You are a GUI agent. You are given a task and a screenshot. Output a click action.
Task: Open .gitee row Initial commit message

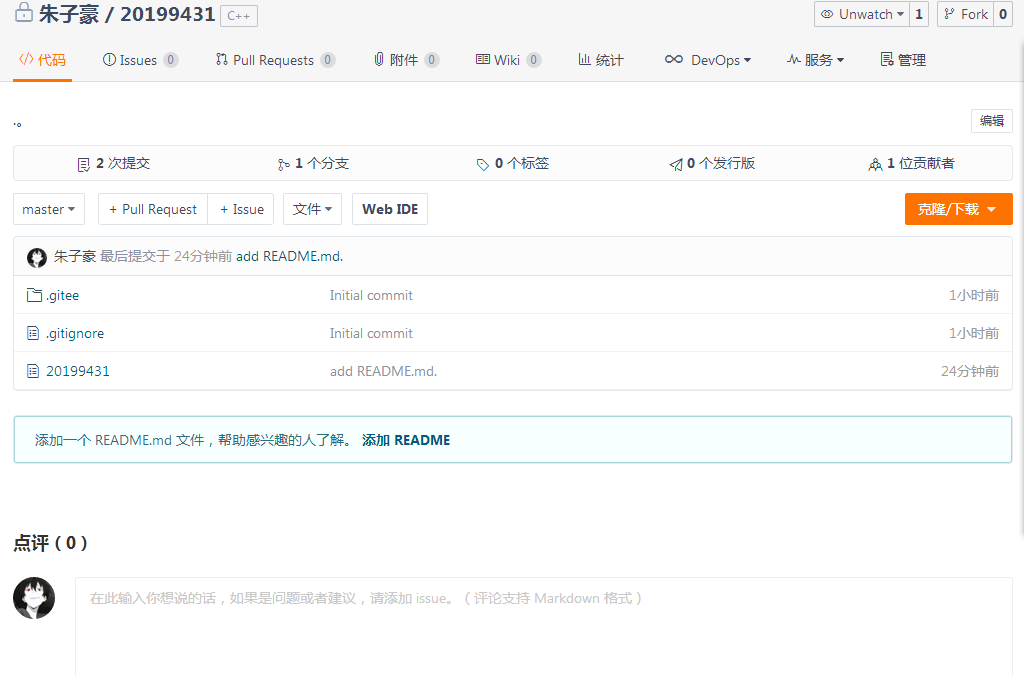click(371, 295)
